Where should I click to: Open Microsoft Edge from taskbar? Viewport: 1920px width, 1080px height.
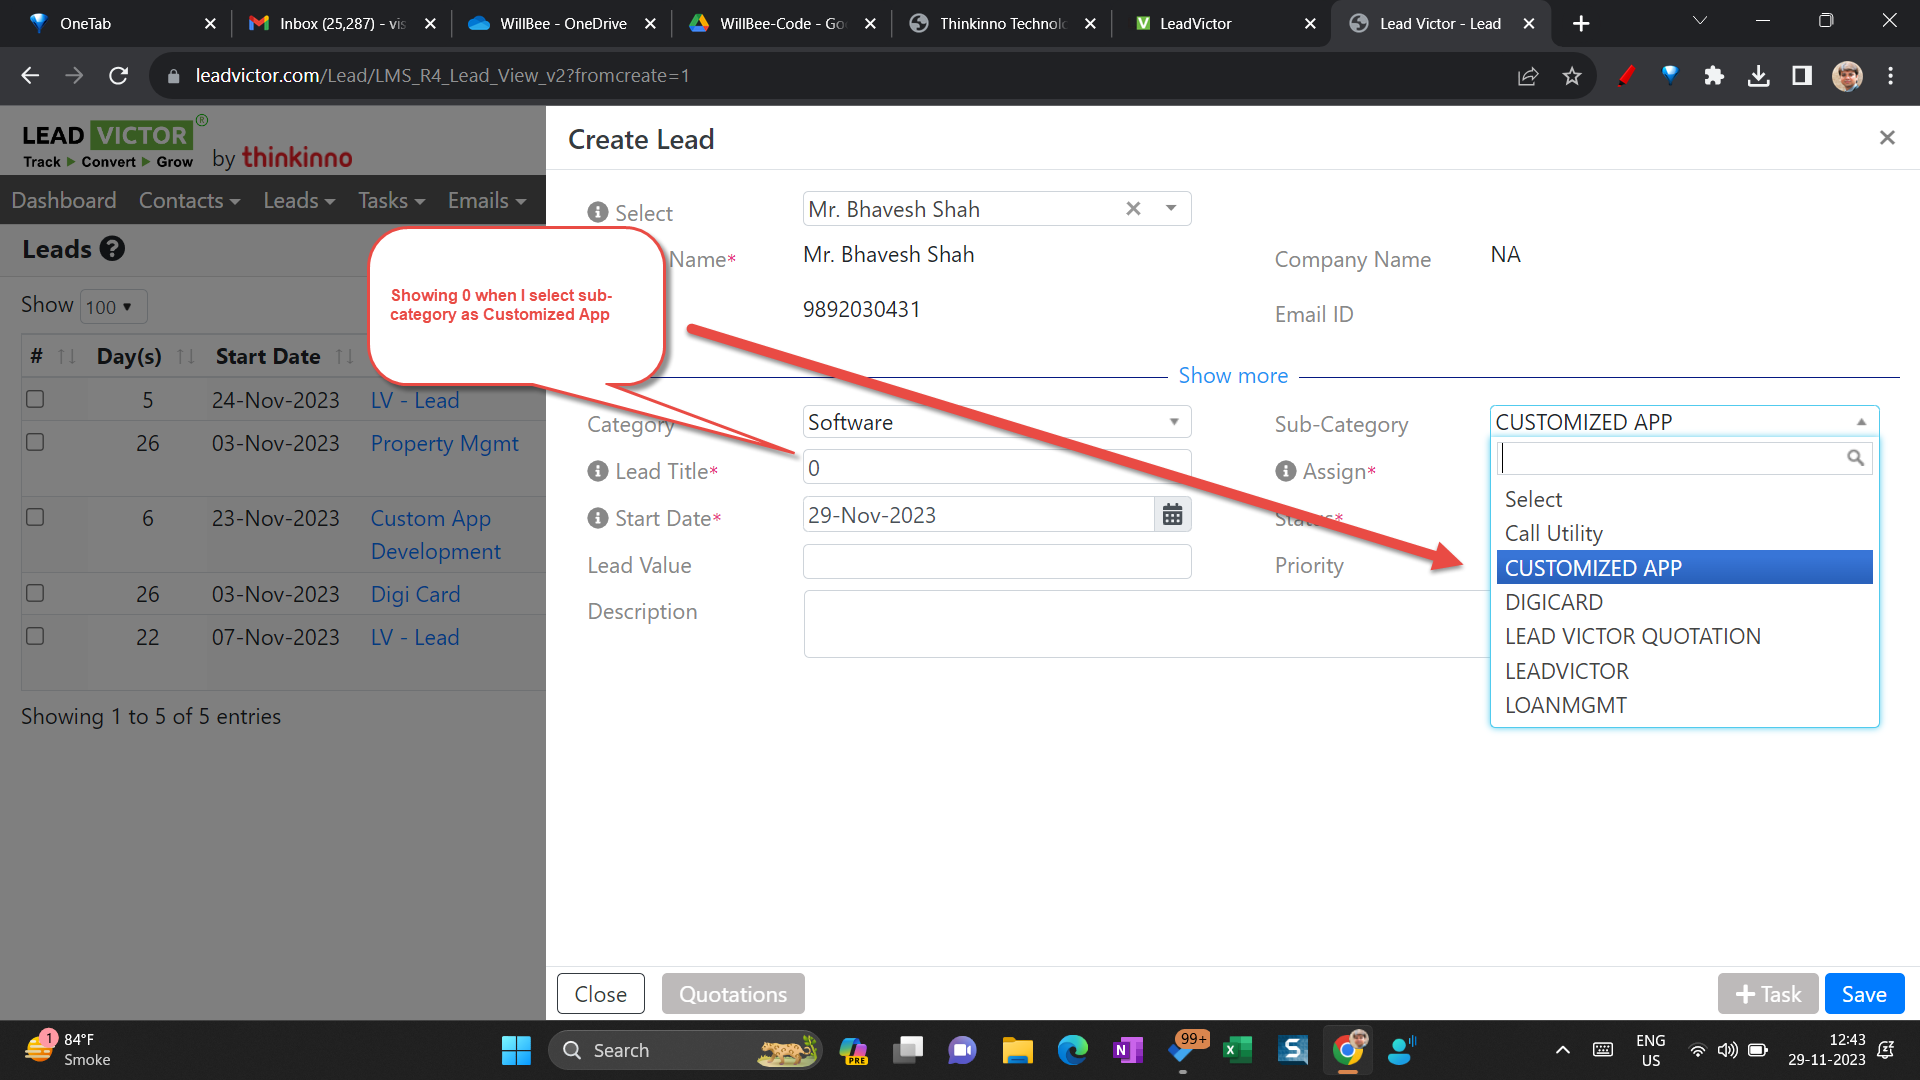point(1073,1050)
